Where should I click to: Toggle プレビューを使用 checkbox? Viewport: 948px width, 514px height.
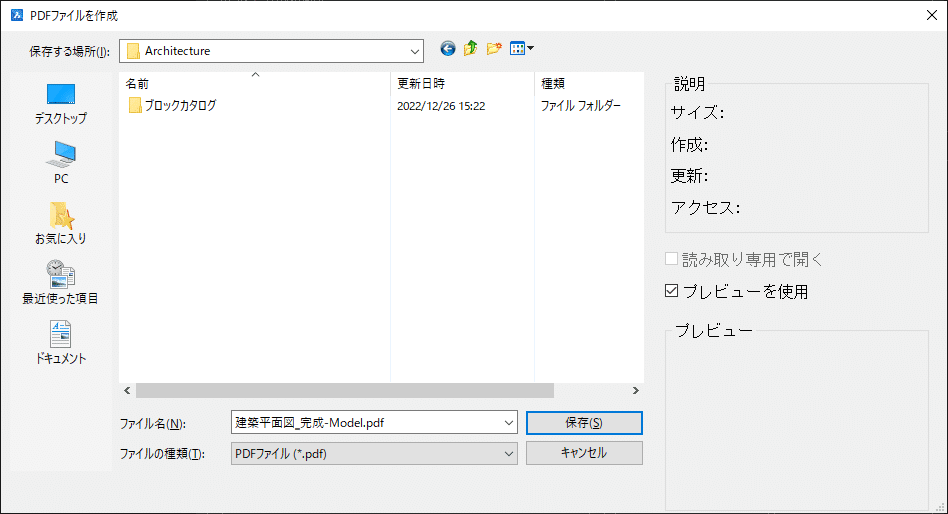point(671,291)
